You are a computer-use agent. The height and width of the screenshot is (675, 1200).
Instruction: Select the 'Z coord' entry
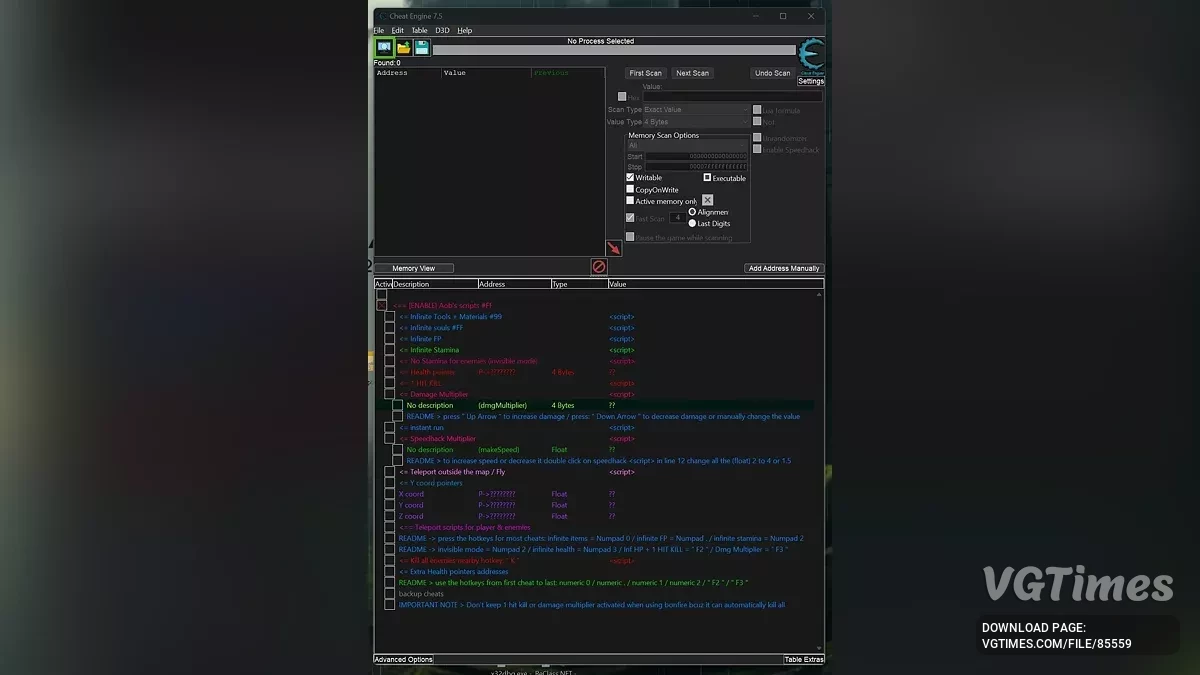coord(411,516)
